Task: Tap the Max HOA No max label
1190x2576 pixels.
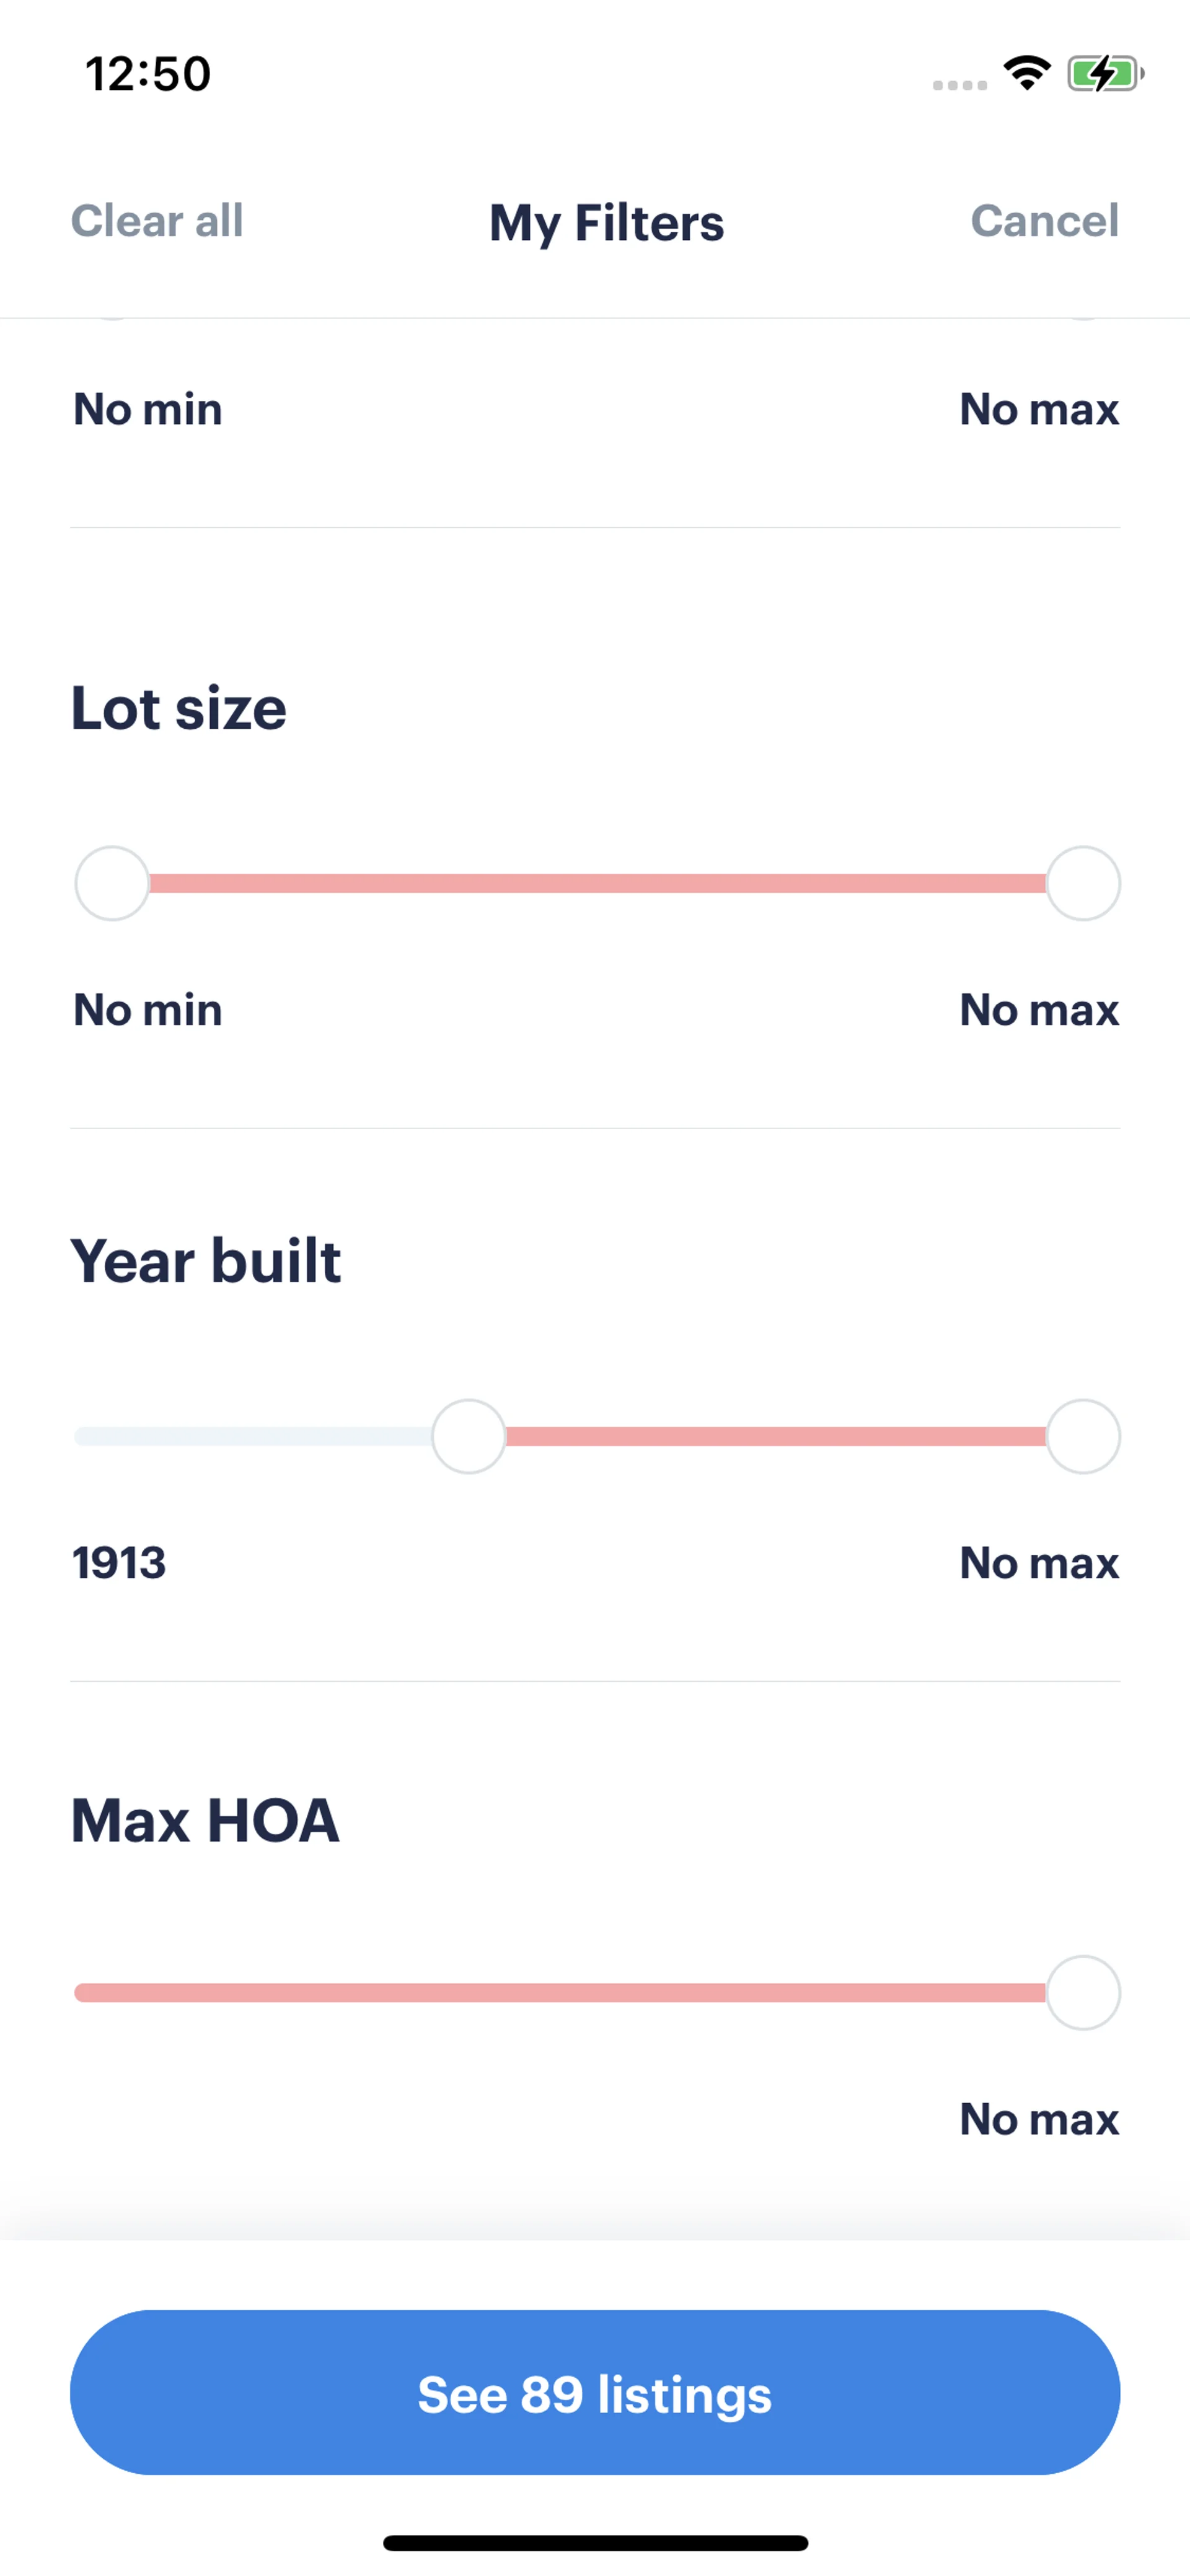Action: [x=1038, y=2118]
